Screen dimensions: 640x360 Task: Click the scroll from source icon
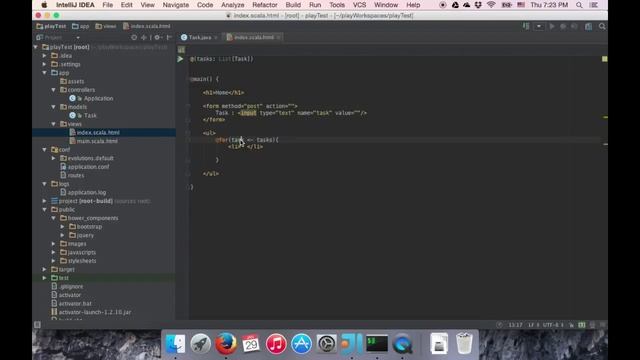[134, 37]
